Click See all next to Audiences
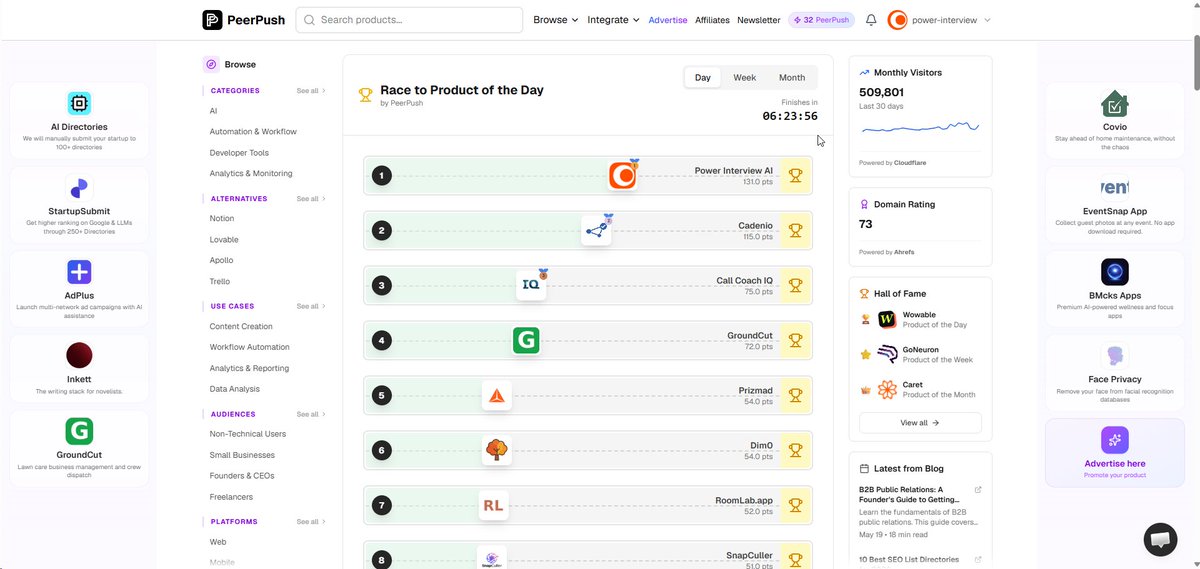 (311, 414)
